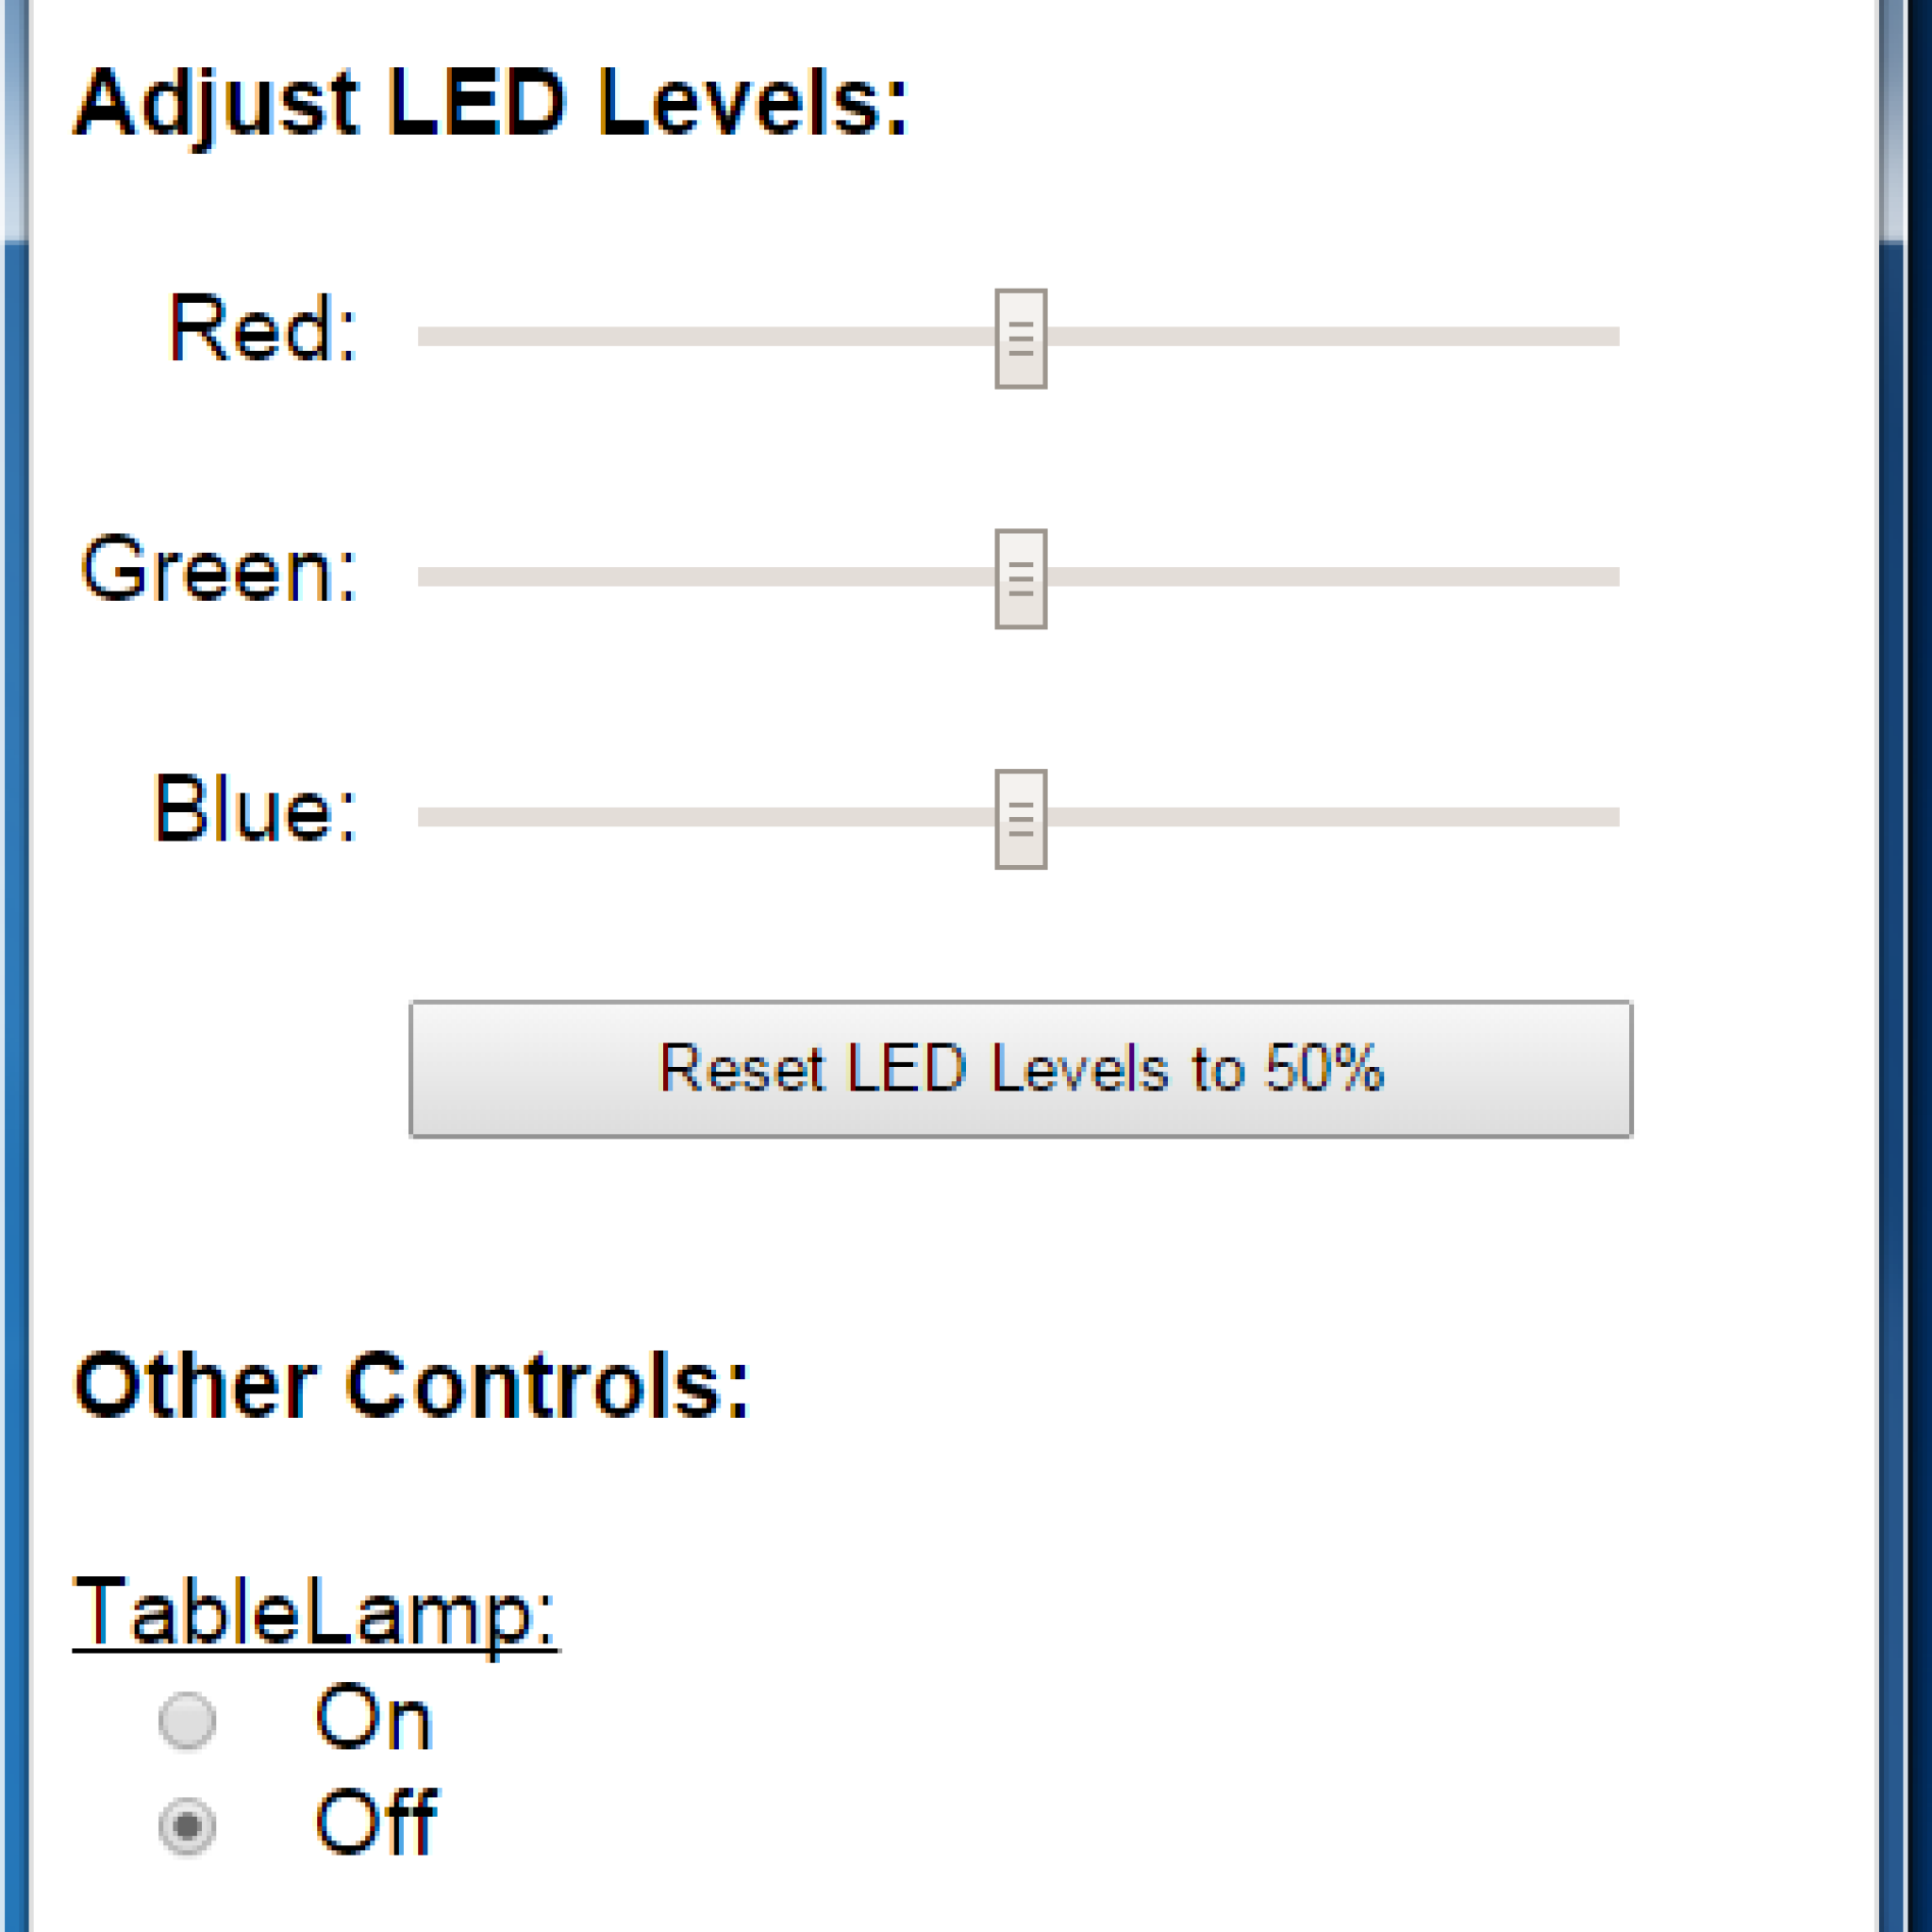This screenshot has height=1932, width=1932.
Task: Click the underlined TableLamp label
Action: point(315,1611)
